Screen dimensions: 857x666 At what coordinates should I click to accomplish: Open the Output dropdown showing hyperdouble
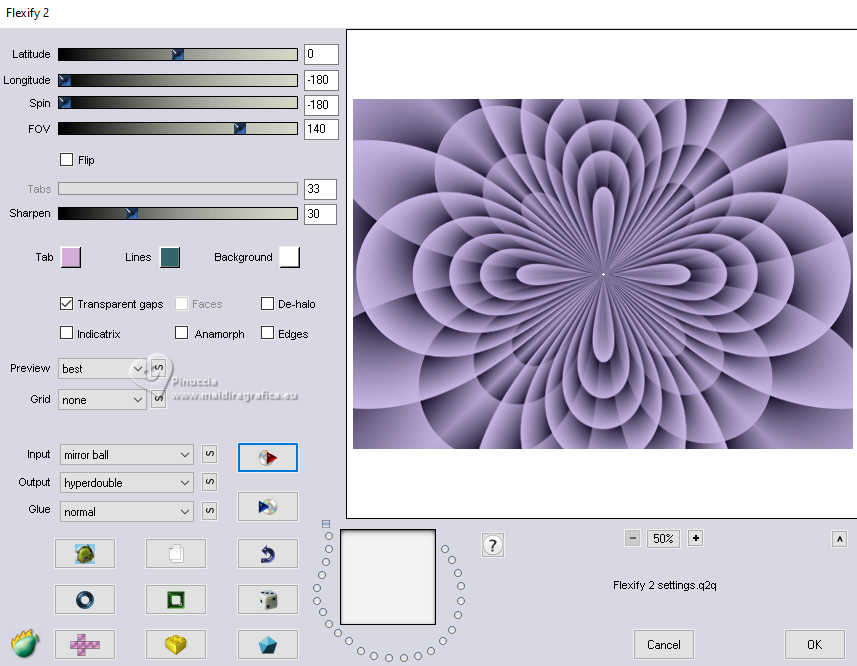126,482
